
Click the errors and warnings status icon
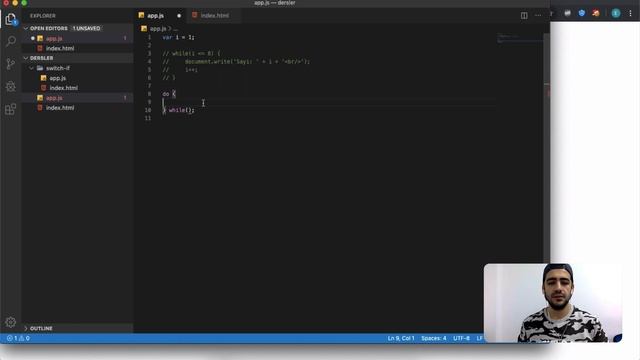click(x=18, y=338)
